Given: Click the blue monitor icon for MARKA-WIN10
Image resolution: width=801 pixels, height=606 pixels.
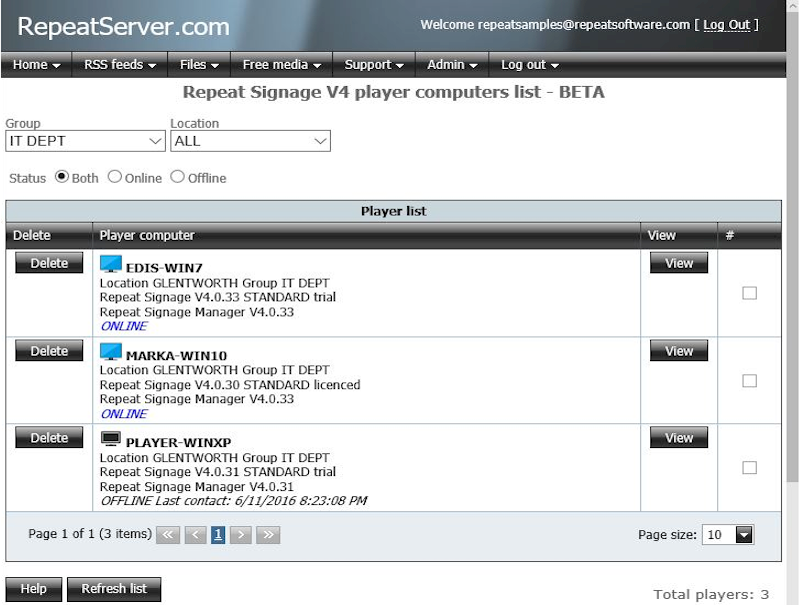Looking at the screenshot, I should click(111, 352).
